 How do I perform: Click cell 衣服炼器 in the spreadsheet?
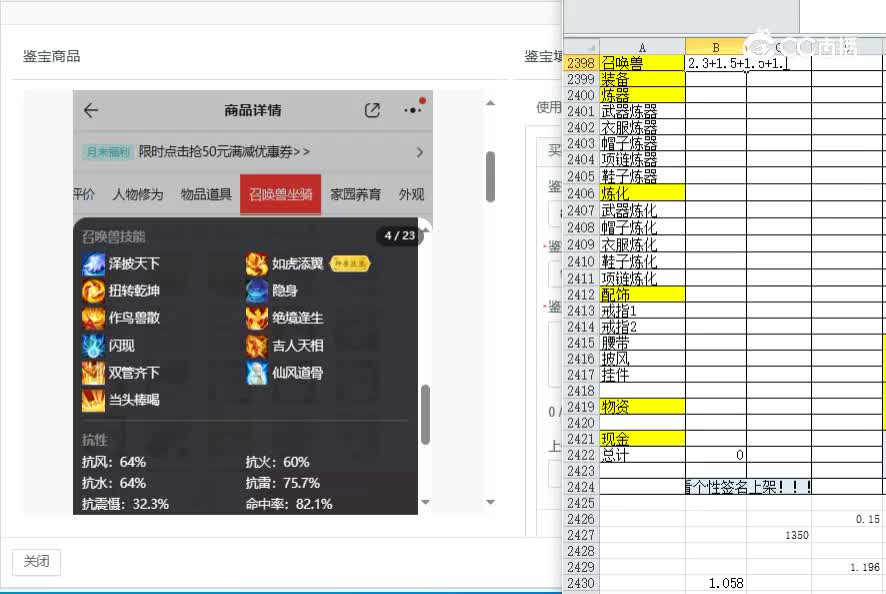(642, 127)
